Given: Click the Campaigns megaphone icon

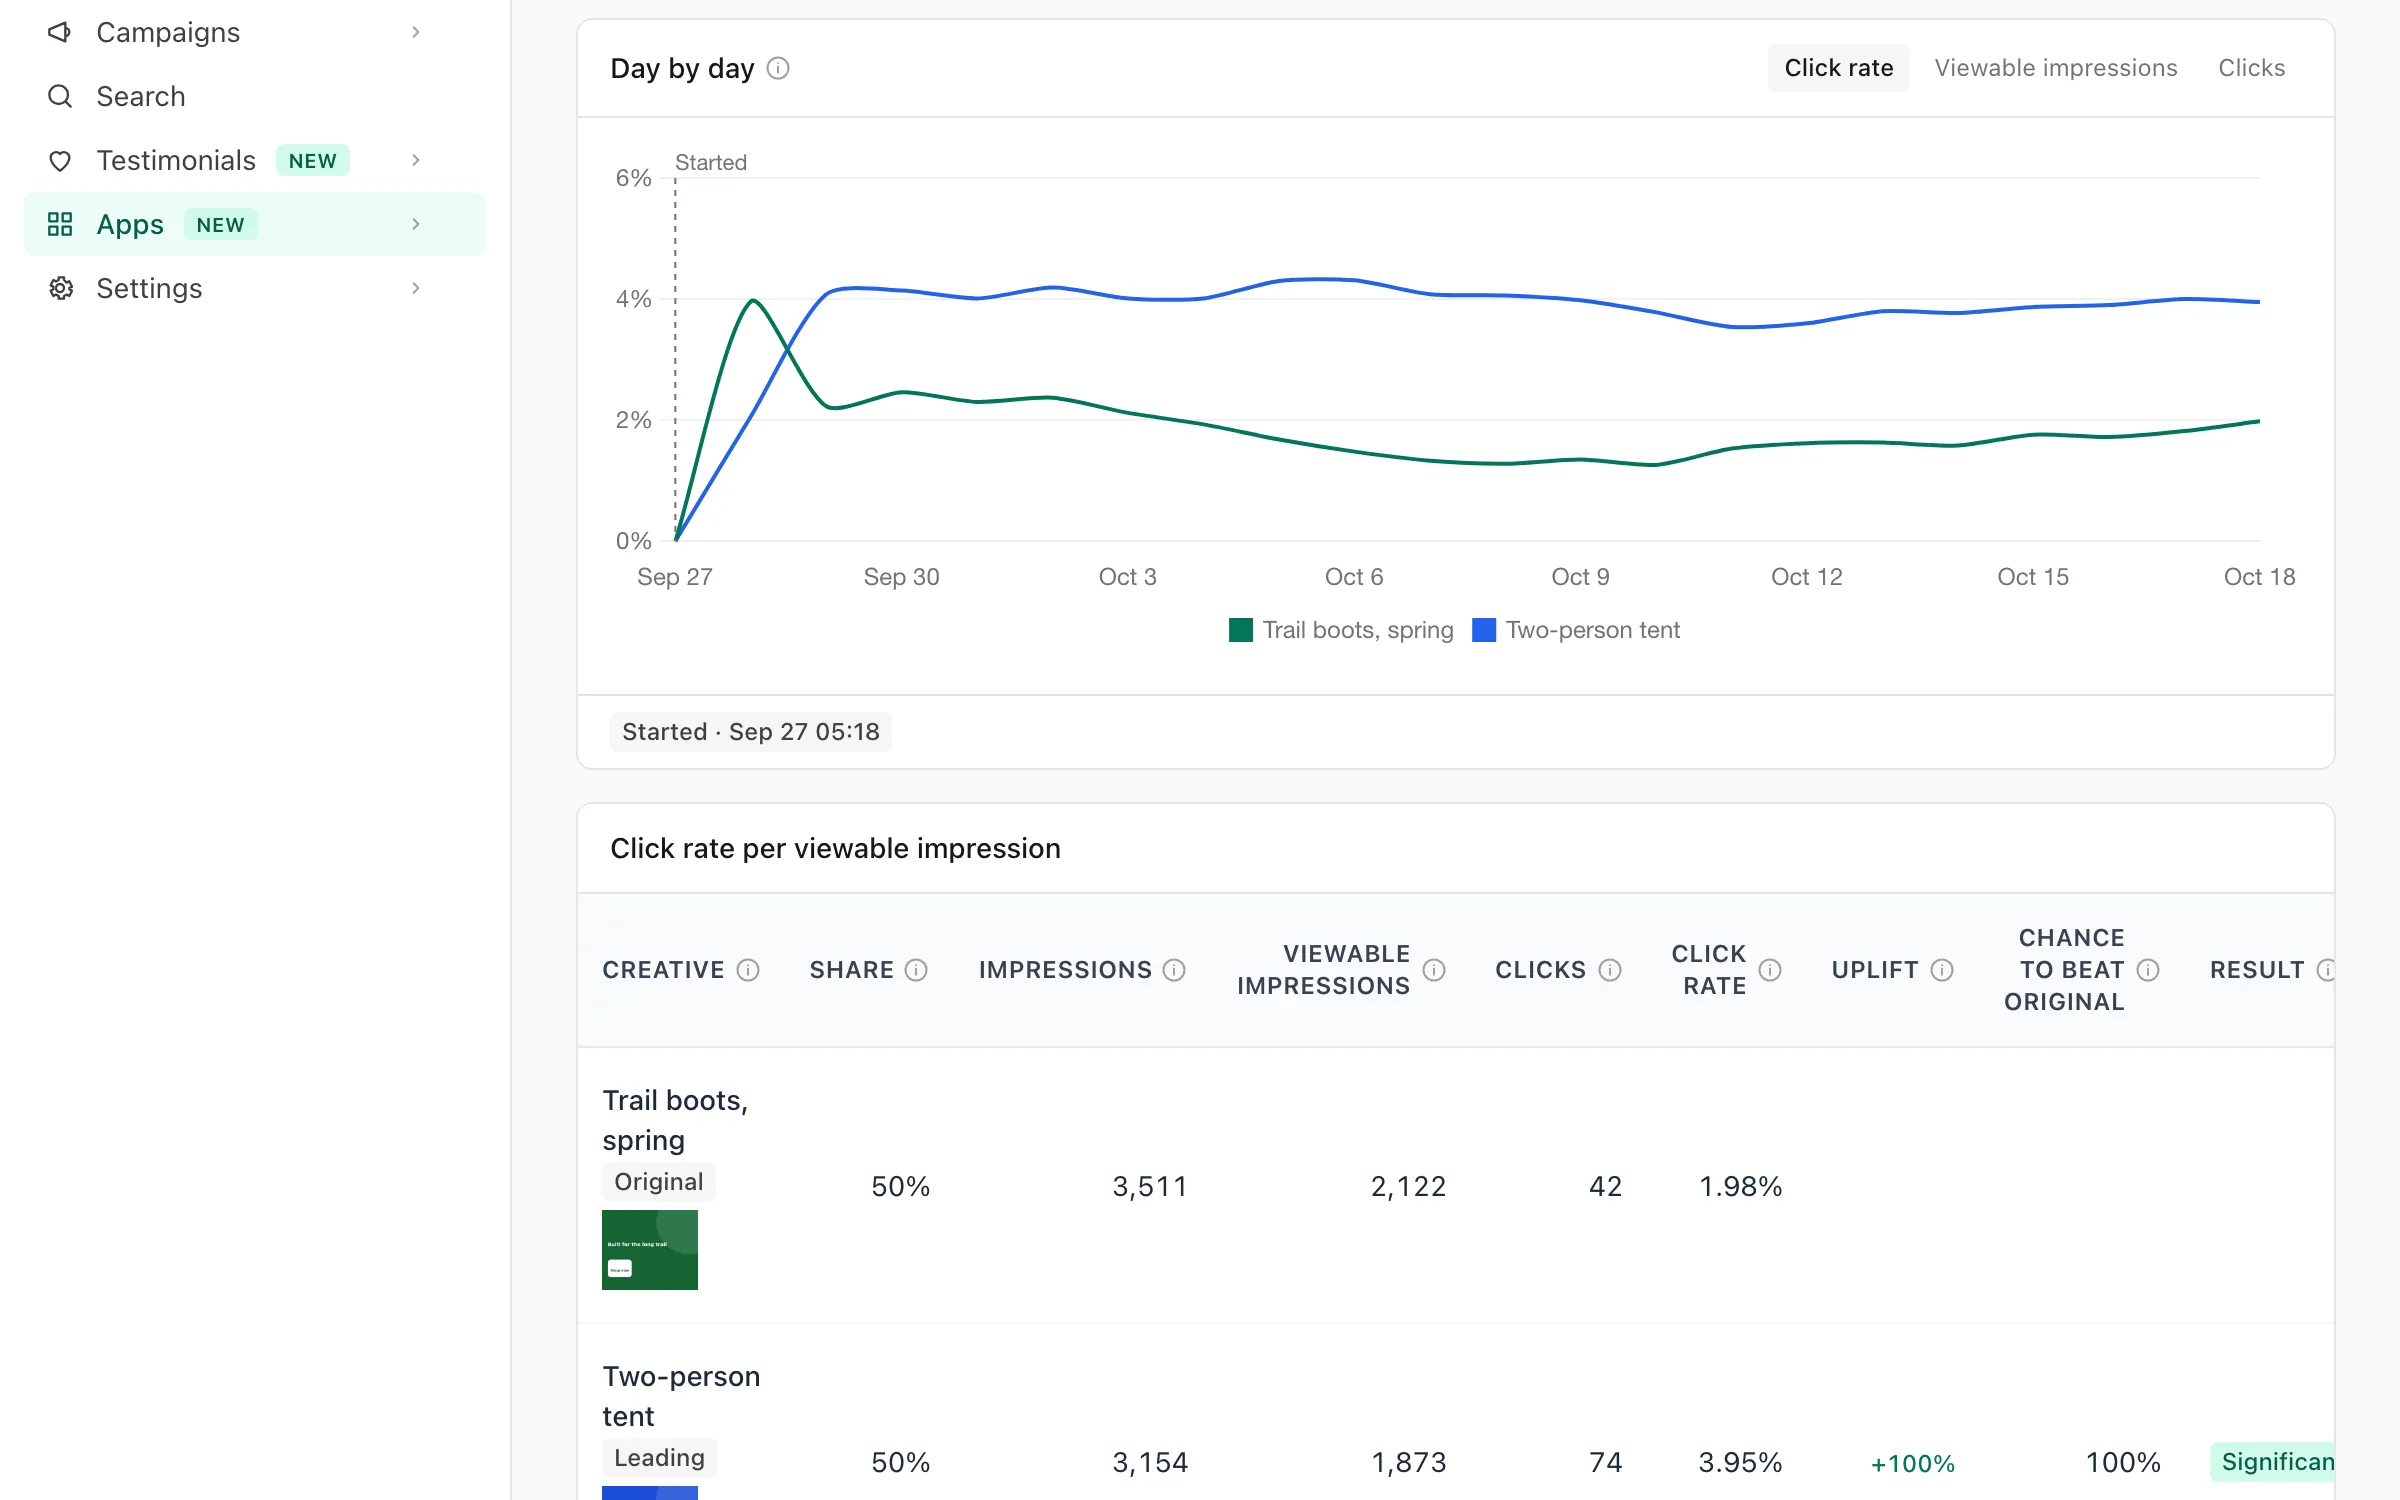Looking at the screenshot, I should coord(60,32).
